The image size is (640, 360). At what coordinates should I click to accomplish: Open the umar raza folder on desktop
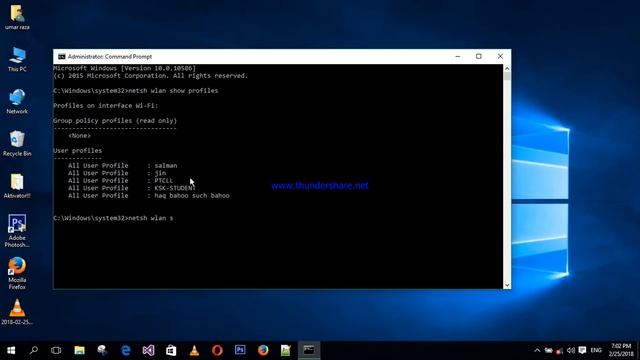click(x=17, y=17)
